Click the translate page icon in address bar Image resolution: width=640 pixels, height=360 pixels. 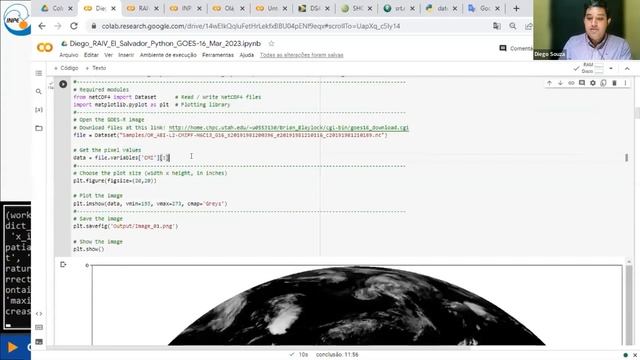[497, 26]
